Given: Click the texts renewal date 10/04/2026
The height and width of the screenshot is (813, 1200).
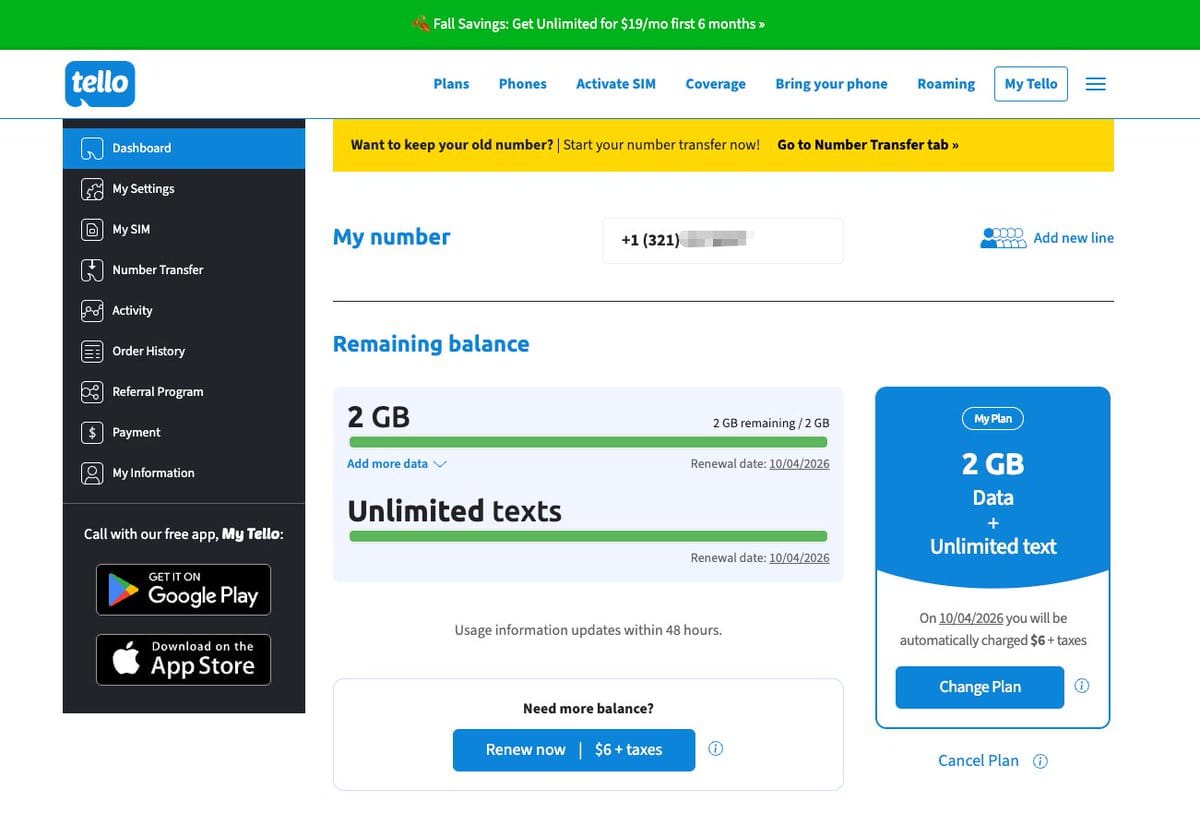Looking at the screenshot, I should pyautogui.click(x=799, y=558).
